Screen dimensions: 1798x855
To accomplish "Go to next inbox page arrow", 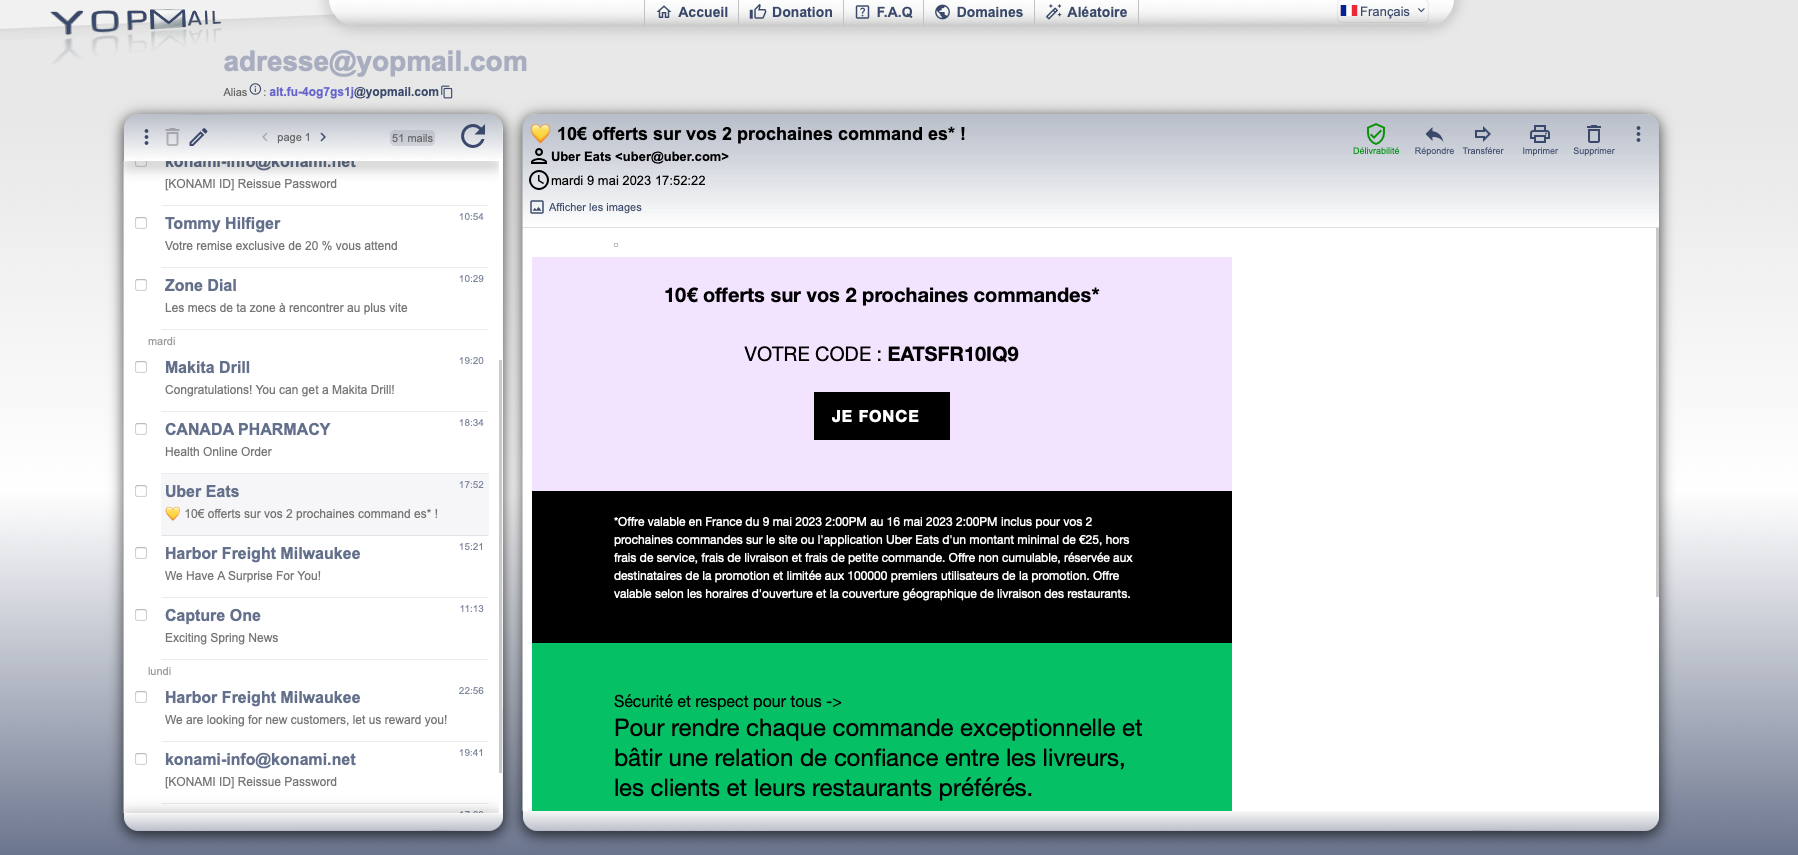I will coord(323,138).
